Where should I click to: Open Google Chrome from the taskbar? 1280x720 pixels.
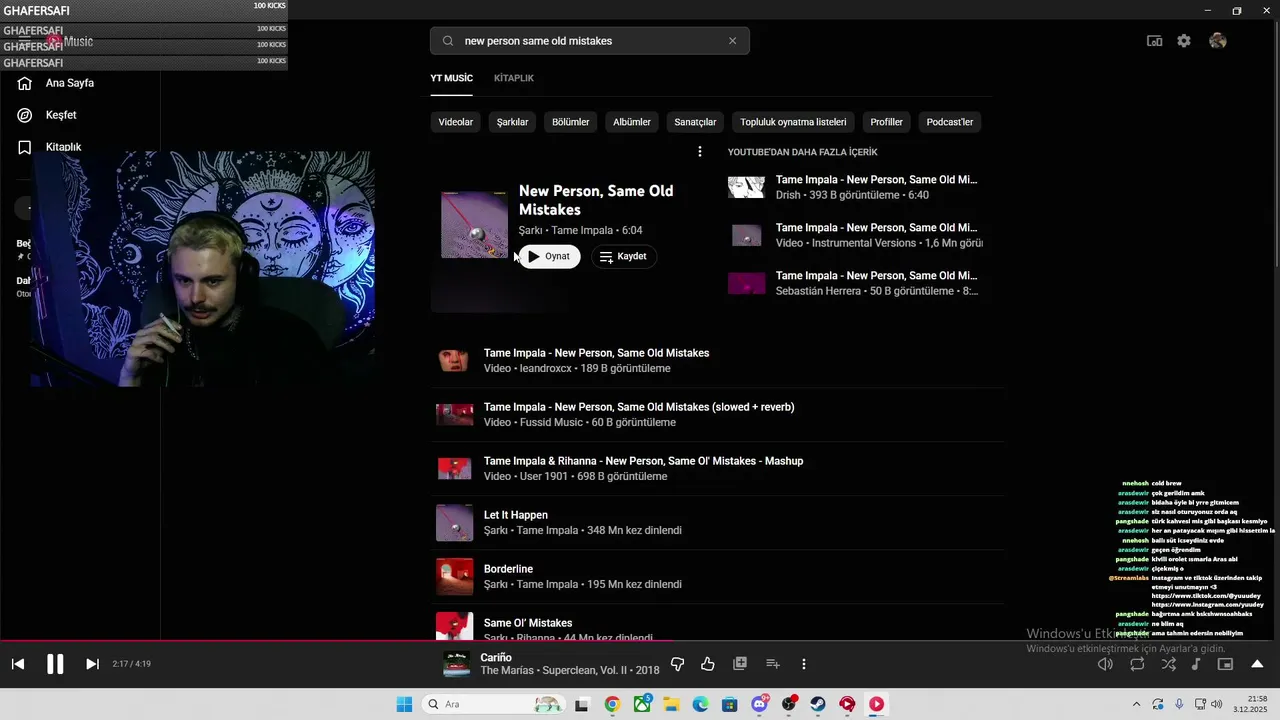click(x=612, y=704)
